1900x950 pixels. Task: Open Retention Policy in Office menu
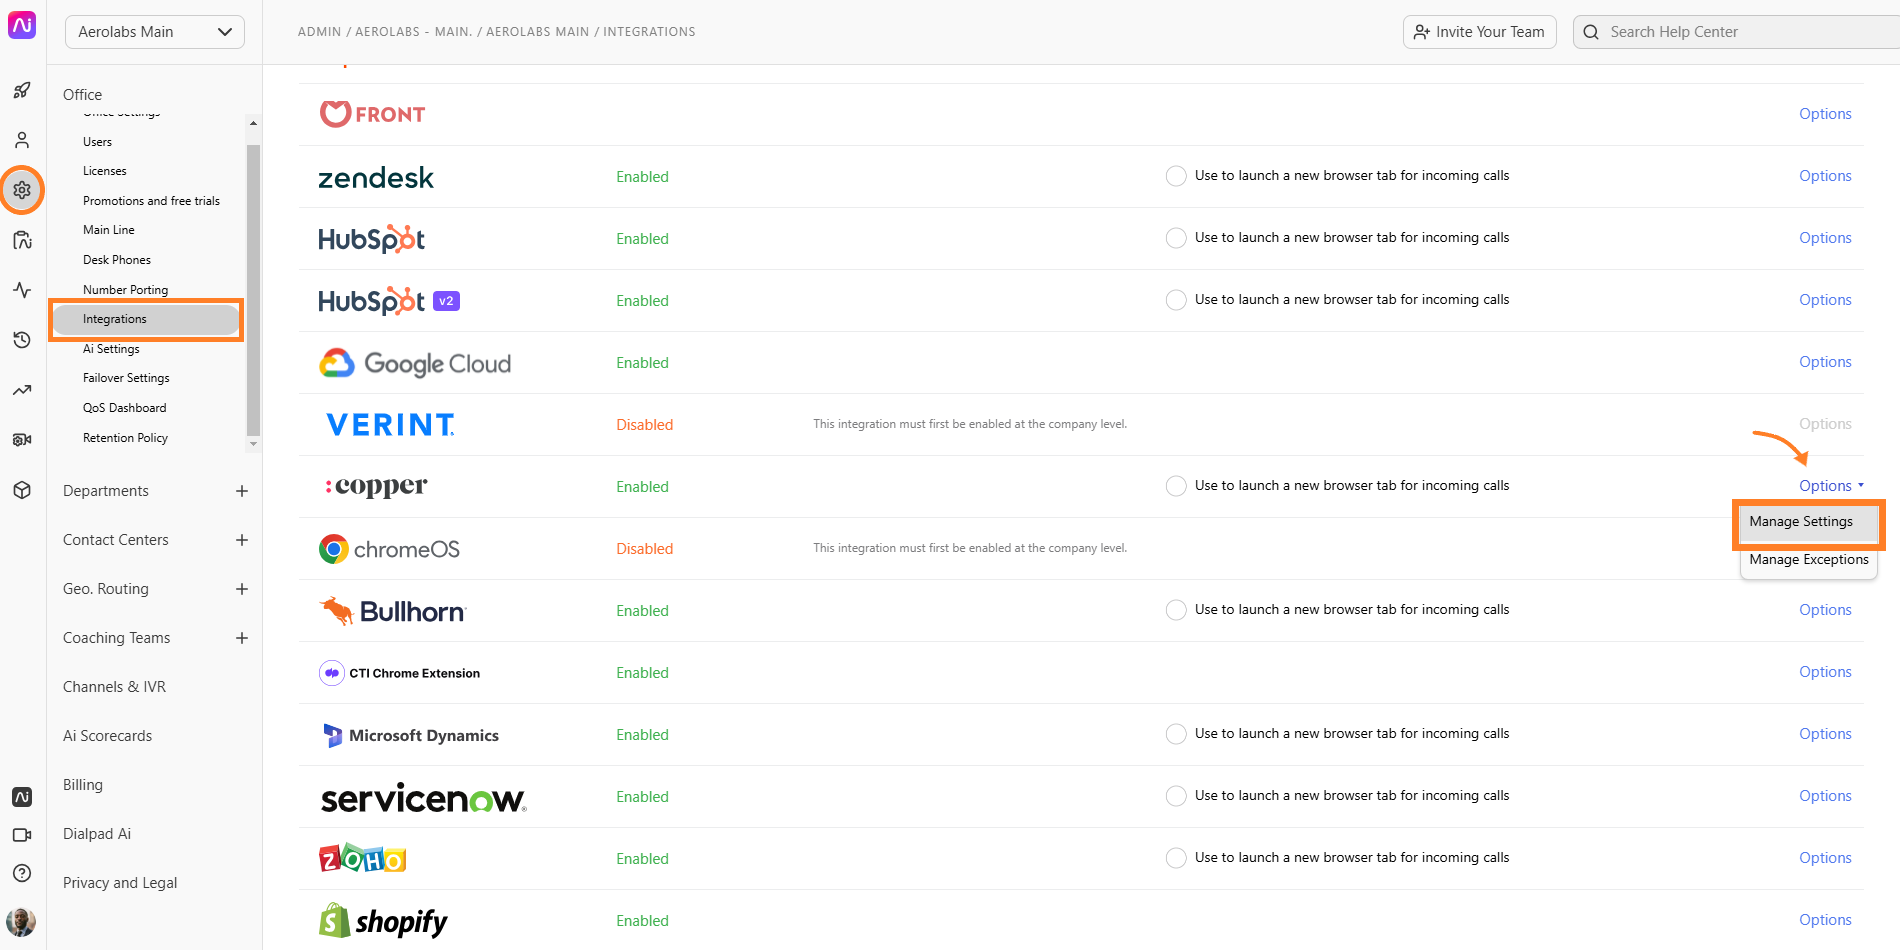(x=125, y=438)
